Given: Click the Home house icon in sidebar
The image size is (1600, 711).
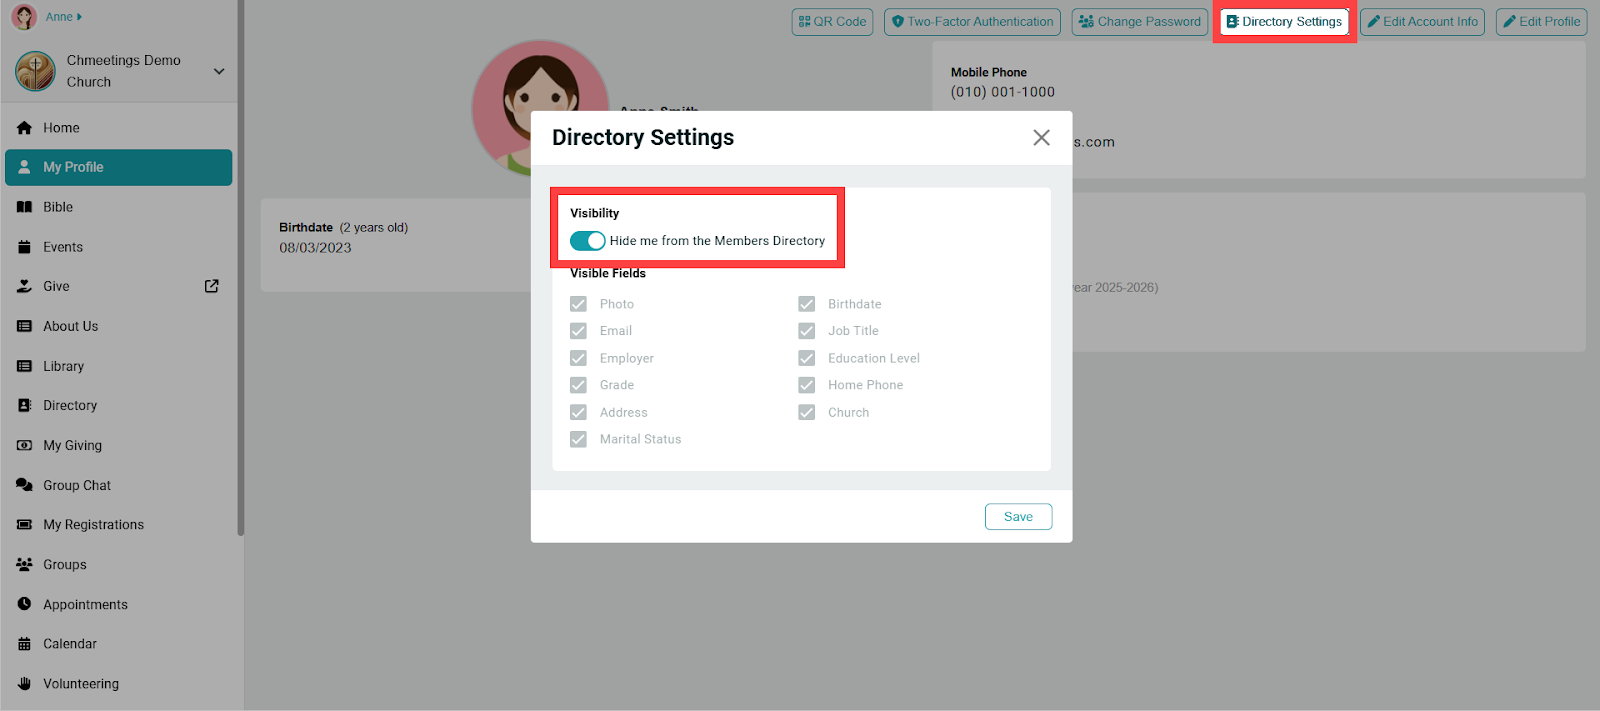Looking at the screenshot, I should click(24, 128).
